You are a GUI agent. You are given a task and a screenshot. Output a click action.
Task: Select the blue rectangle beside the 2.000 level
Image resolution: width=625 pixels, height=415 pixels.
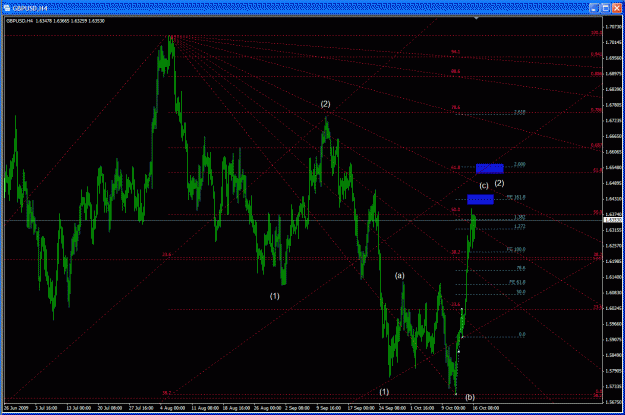tap(489, 169)
